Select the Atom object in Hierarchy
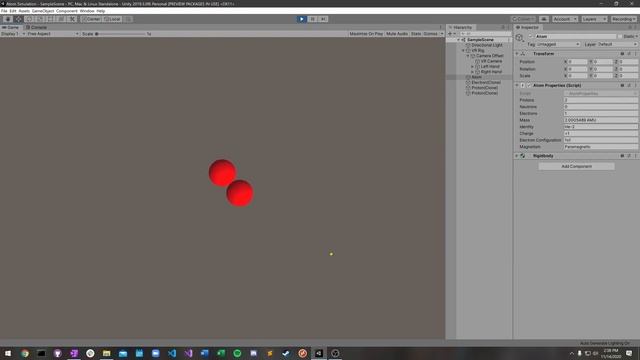 (x=476, y=77)
